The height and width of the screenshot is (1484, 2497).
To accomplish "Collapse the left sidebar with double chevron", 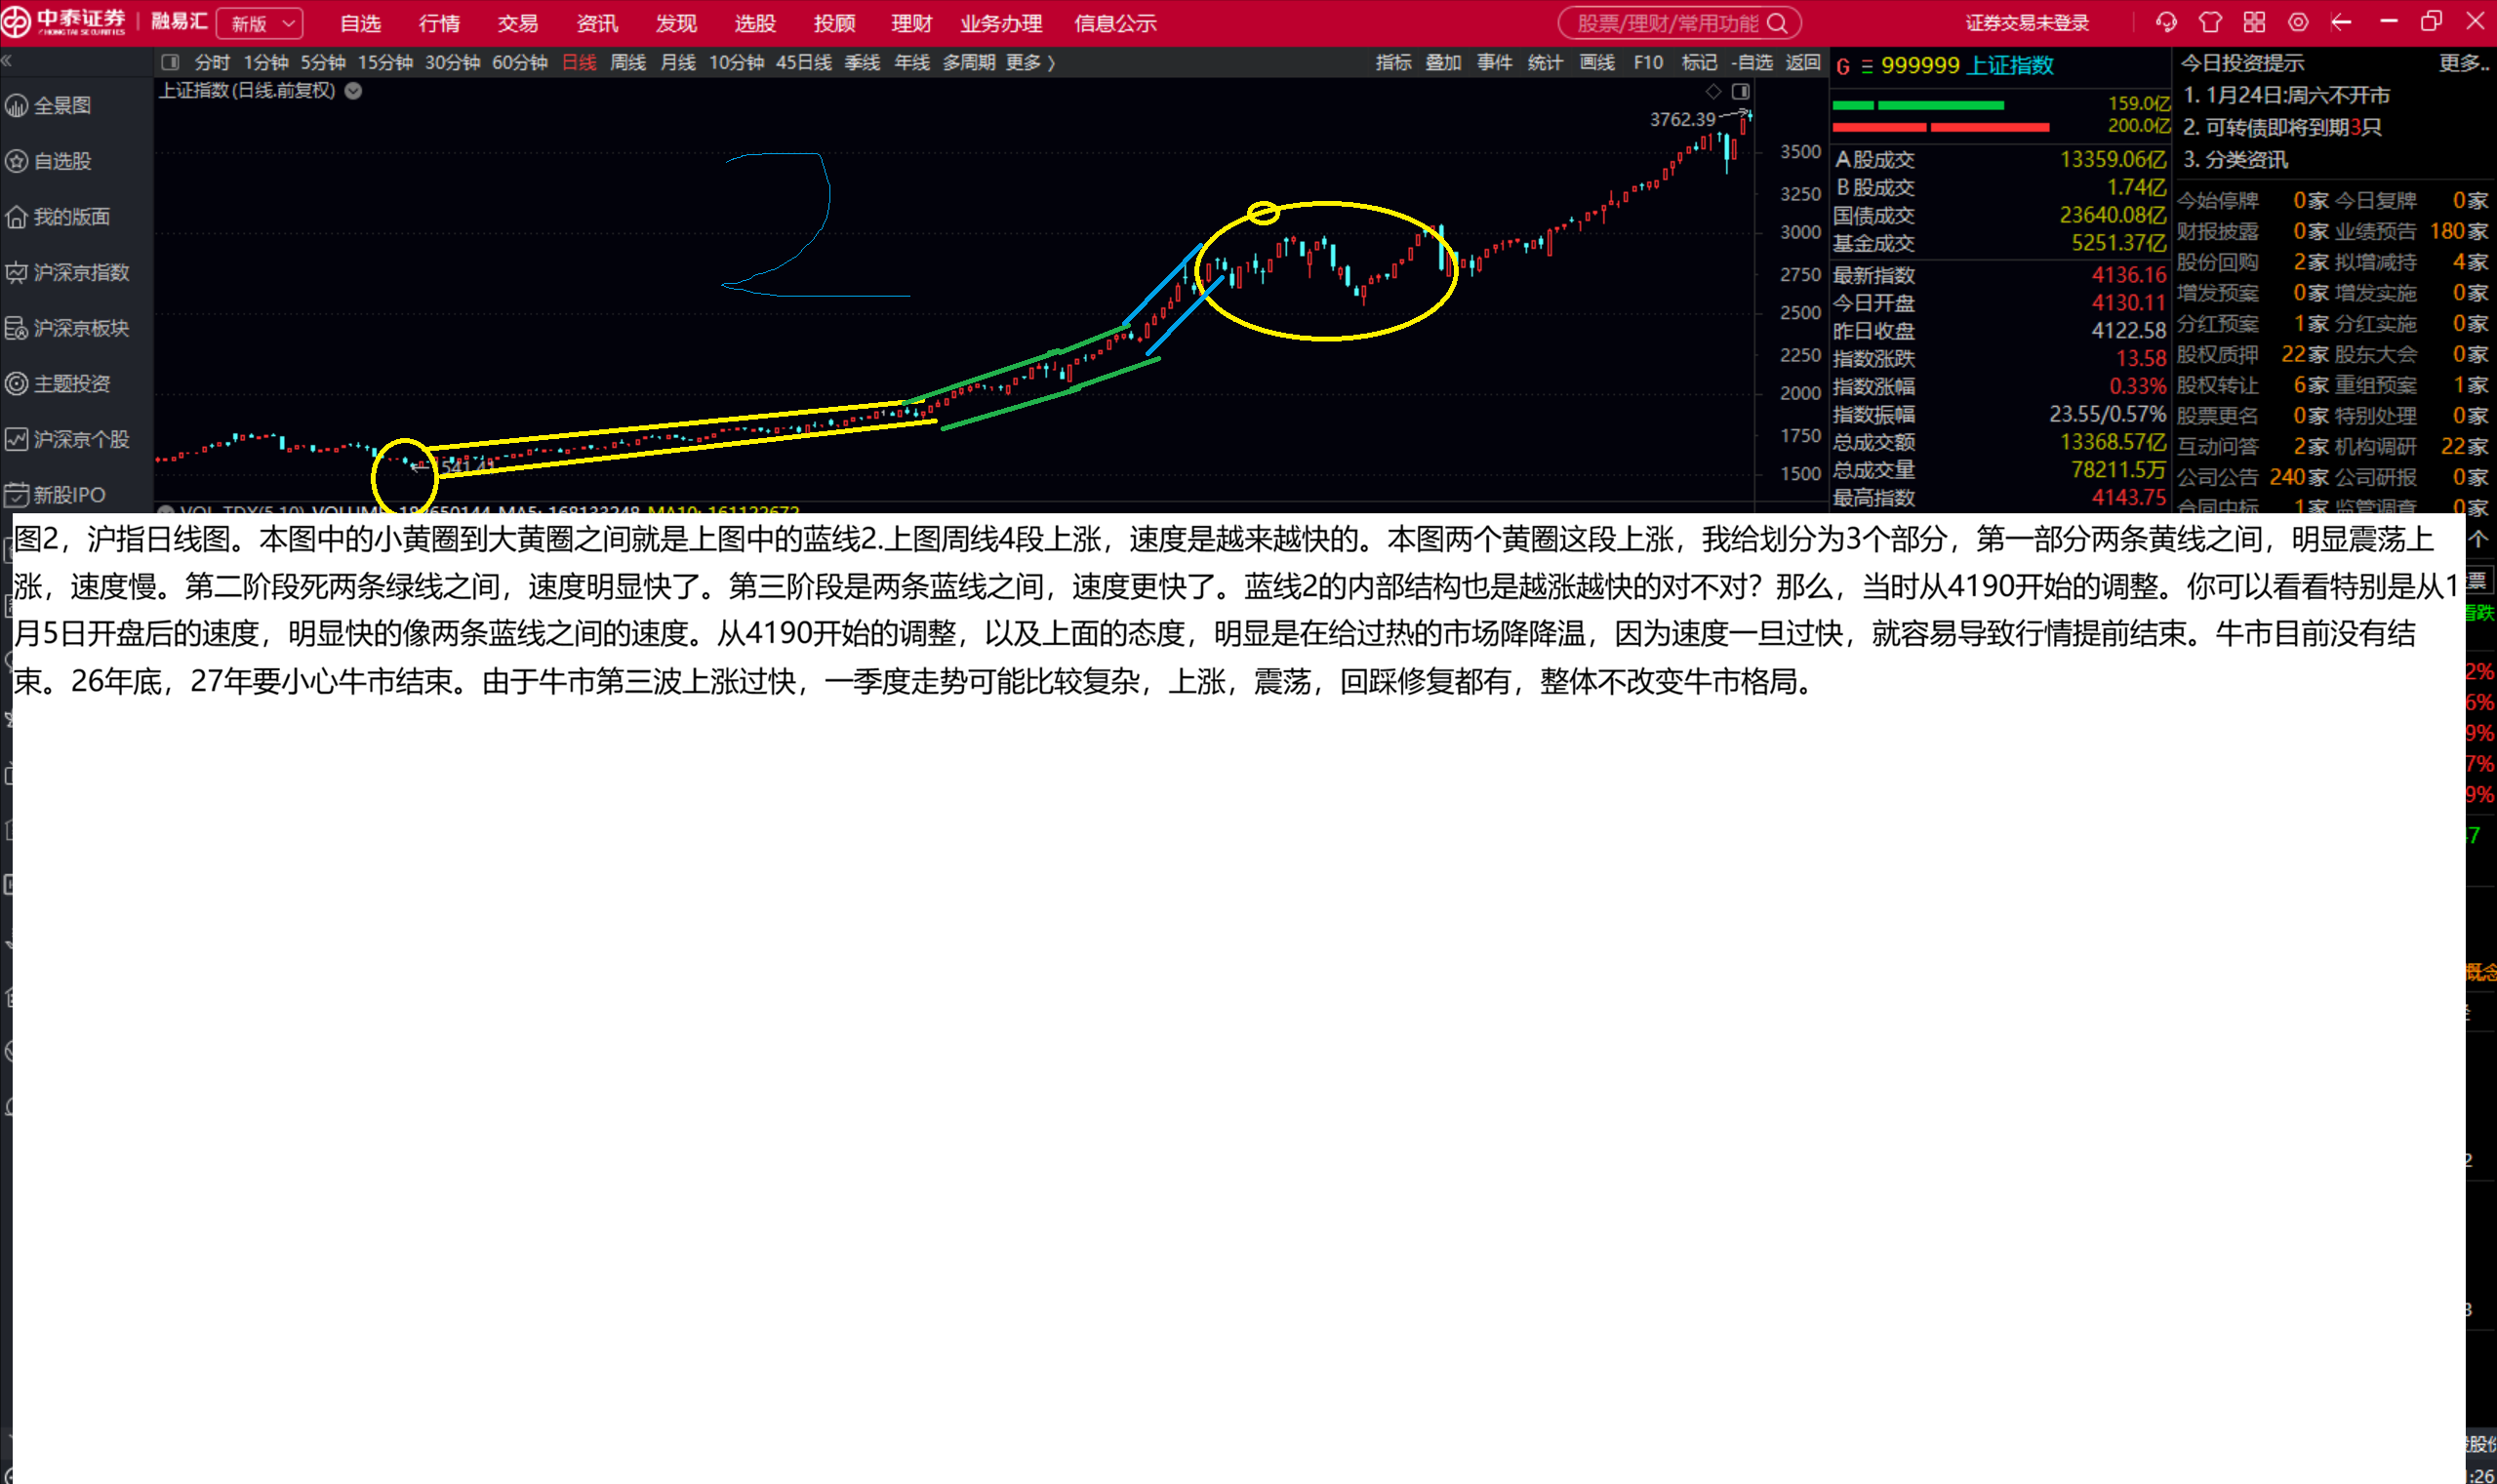I will (7, 61).
